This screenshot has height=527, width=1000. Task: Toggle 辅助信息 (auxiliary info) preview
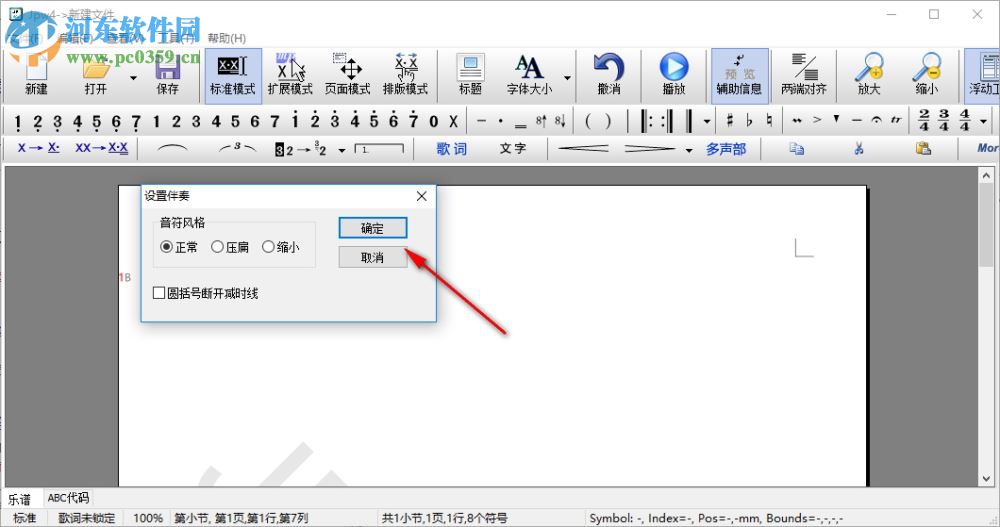click(739, 75)
